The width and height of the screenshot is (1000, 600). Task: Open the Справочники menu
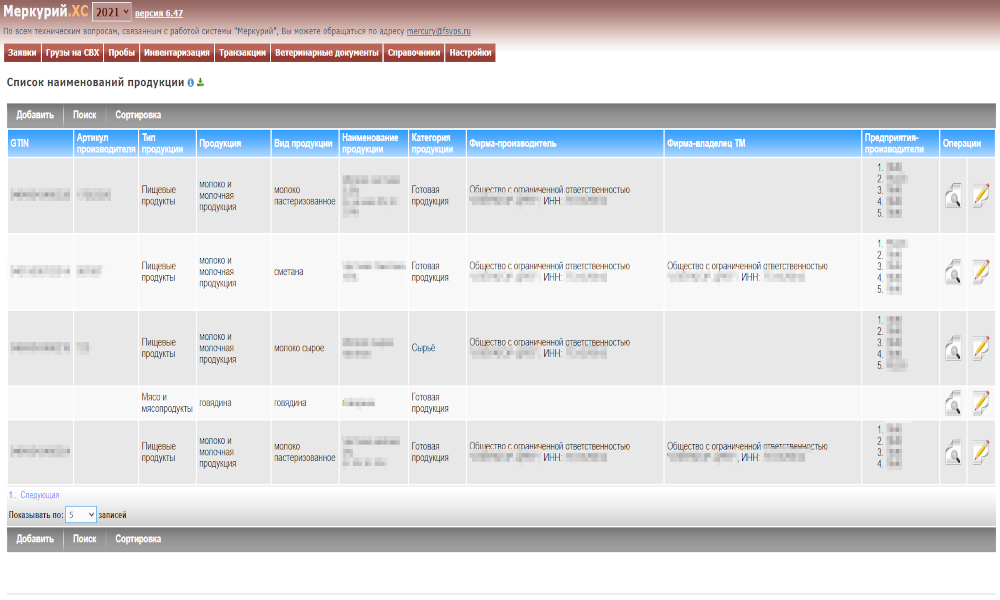tap(414, 53)
